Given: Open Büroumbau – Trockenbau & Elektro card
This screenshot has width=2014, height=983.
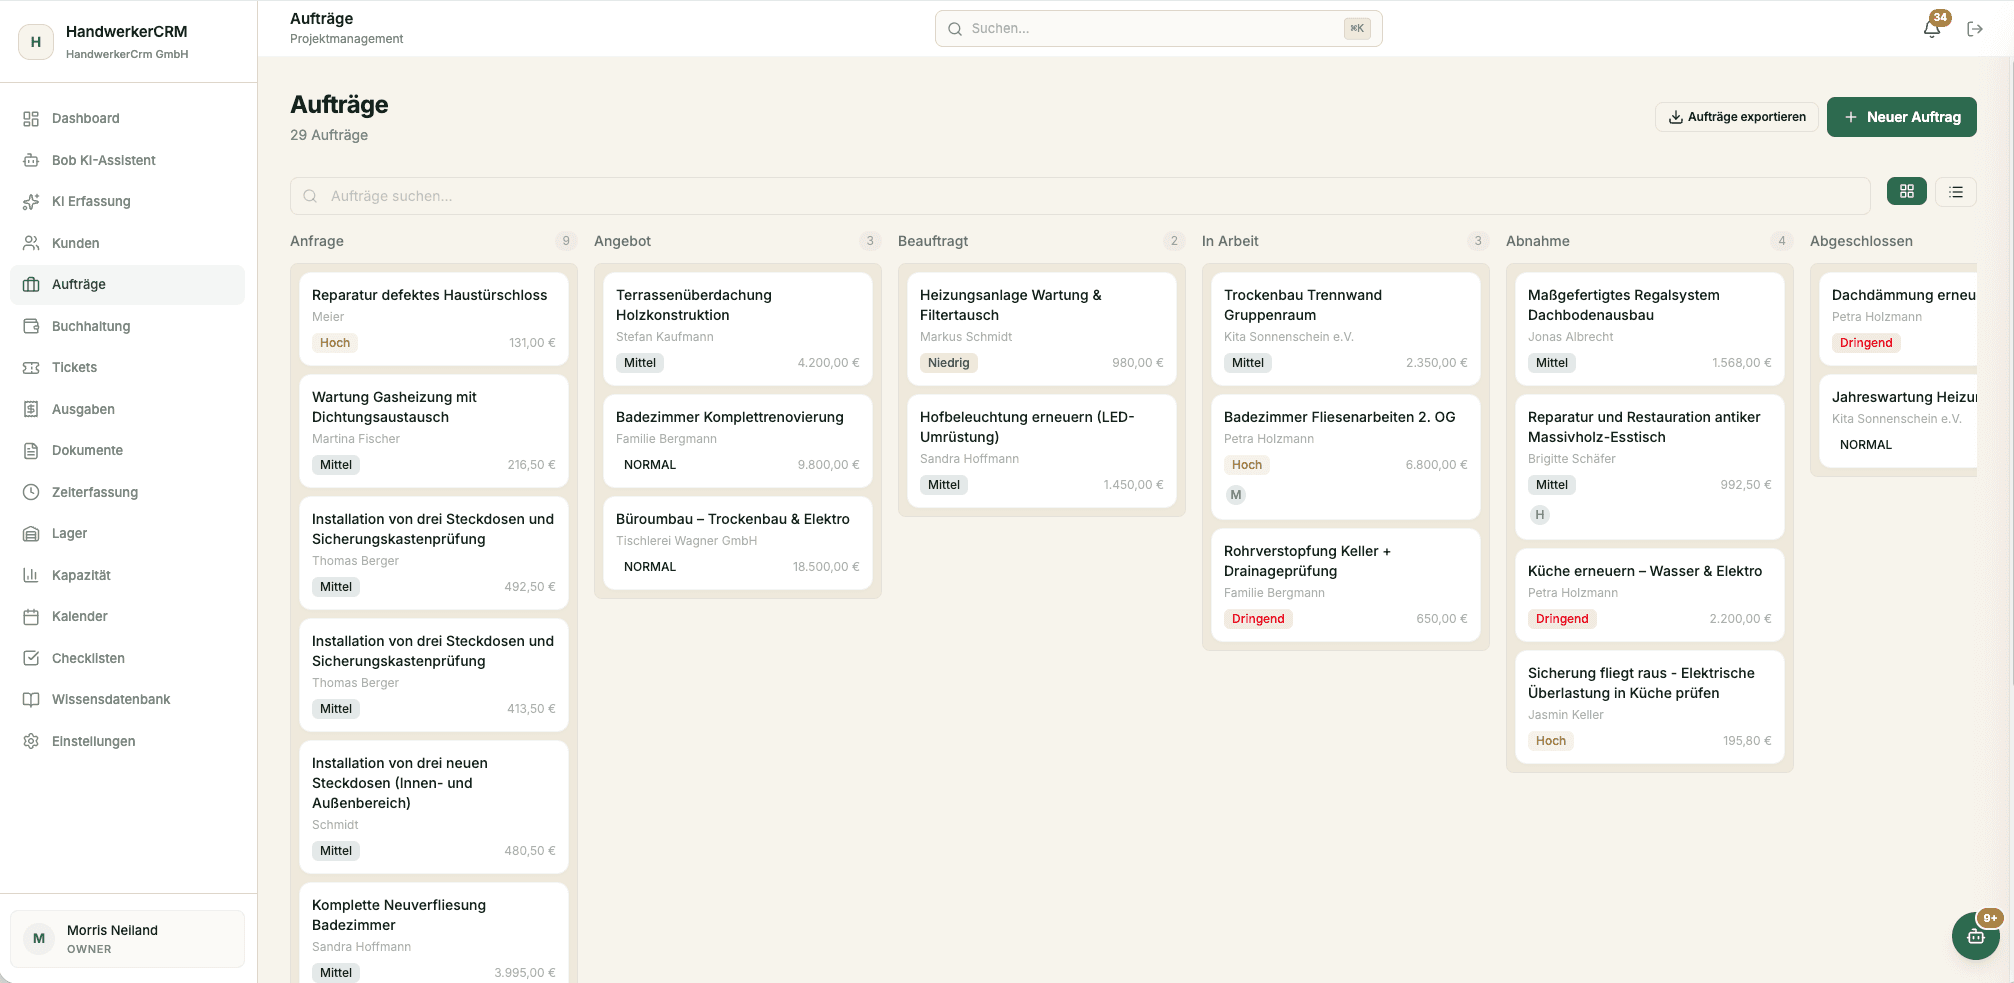Looking at the screenshot, I should click(x=738, y=543).
